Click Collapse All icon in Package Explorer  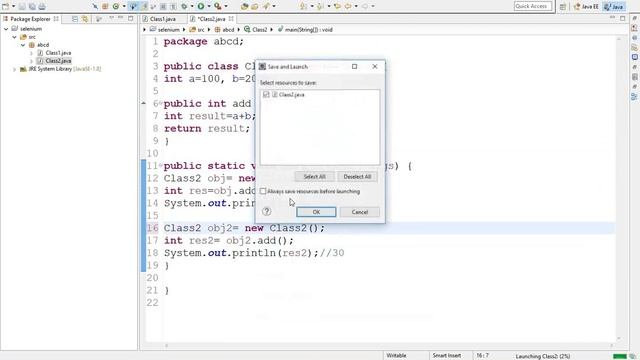click(x=75, y=19)
